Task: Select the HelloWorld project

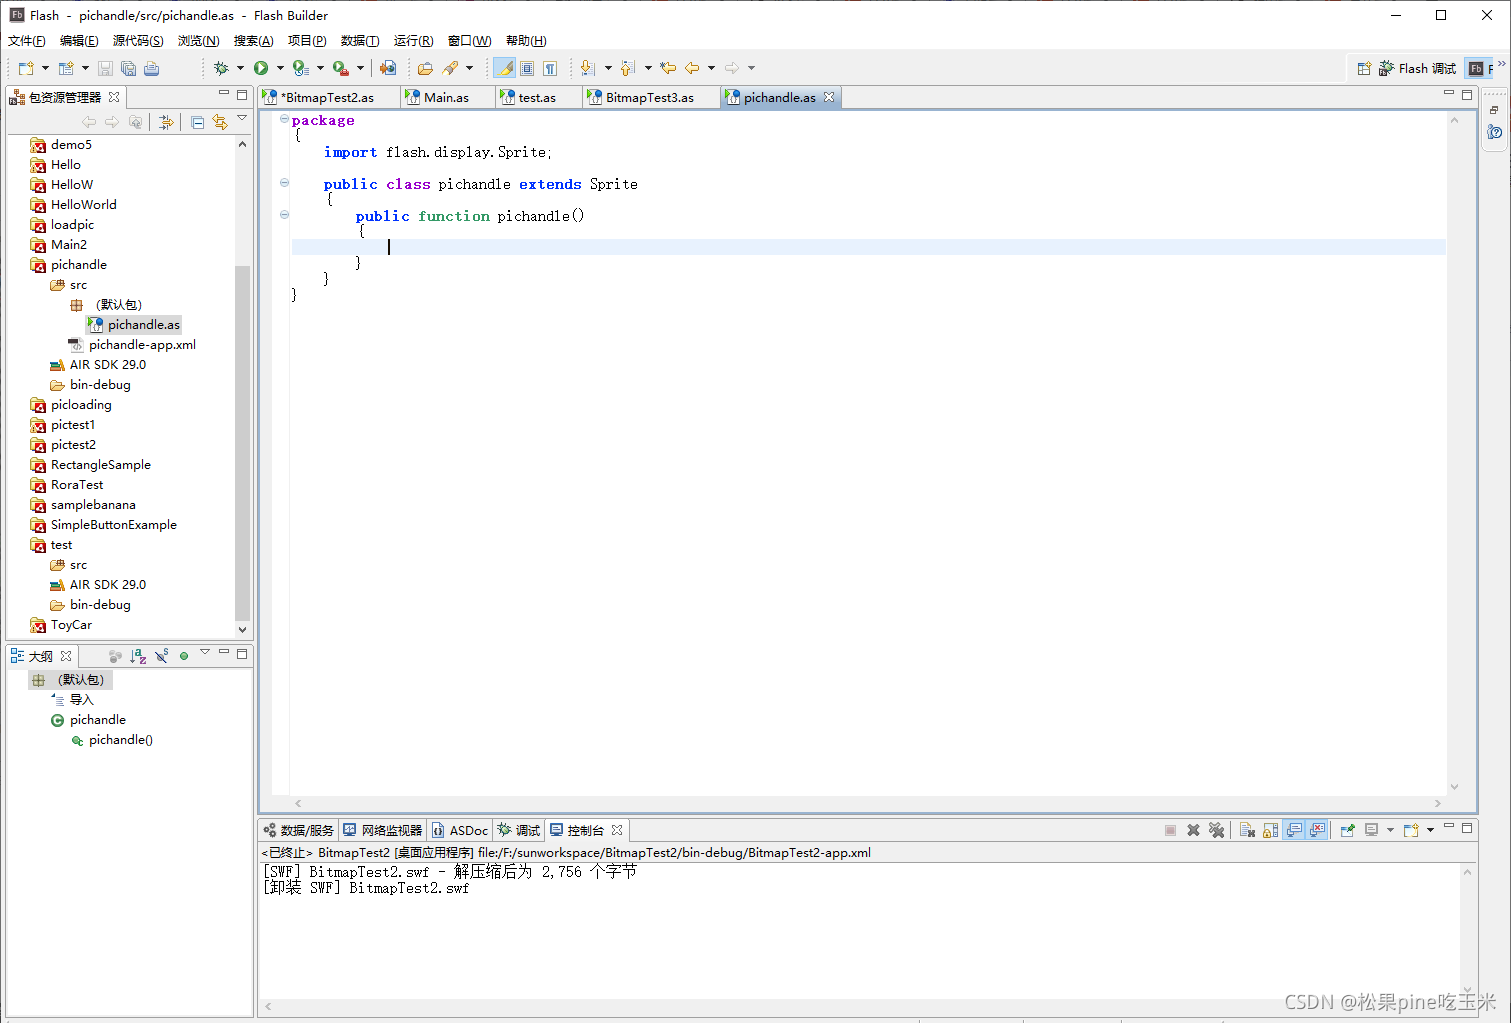Action: click(84, 205)
